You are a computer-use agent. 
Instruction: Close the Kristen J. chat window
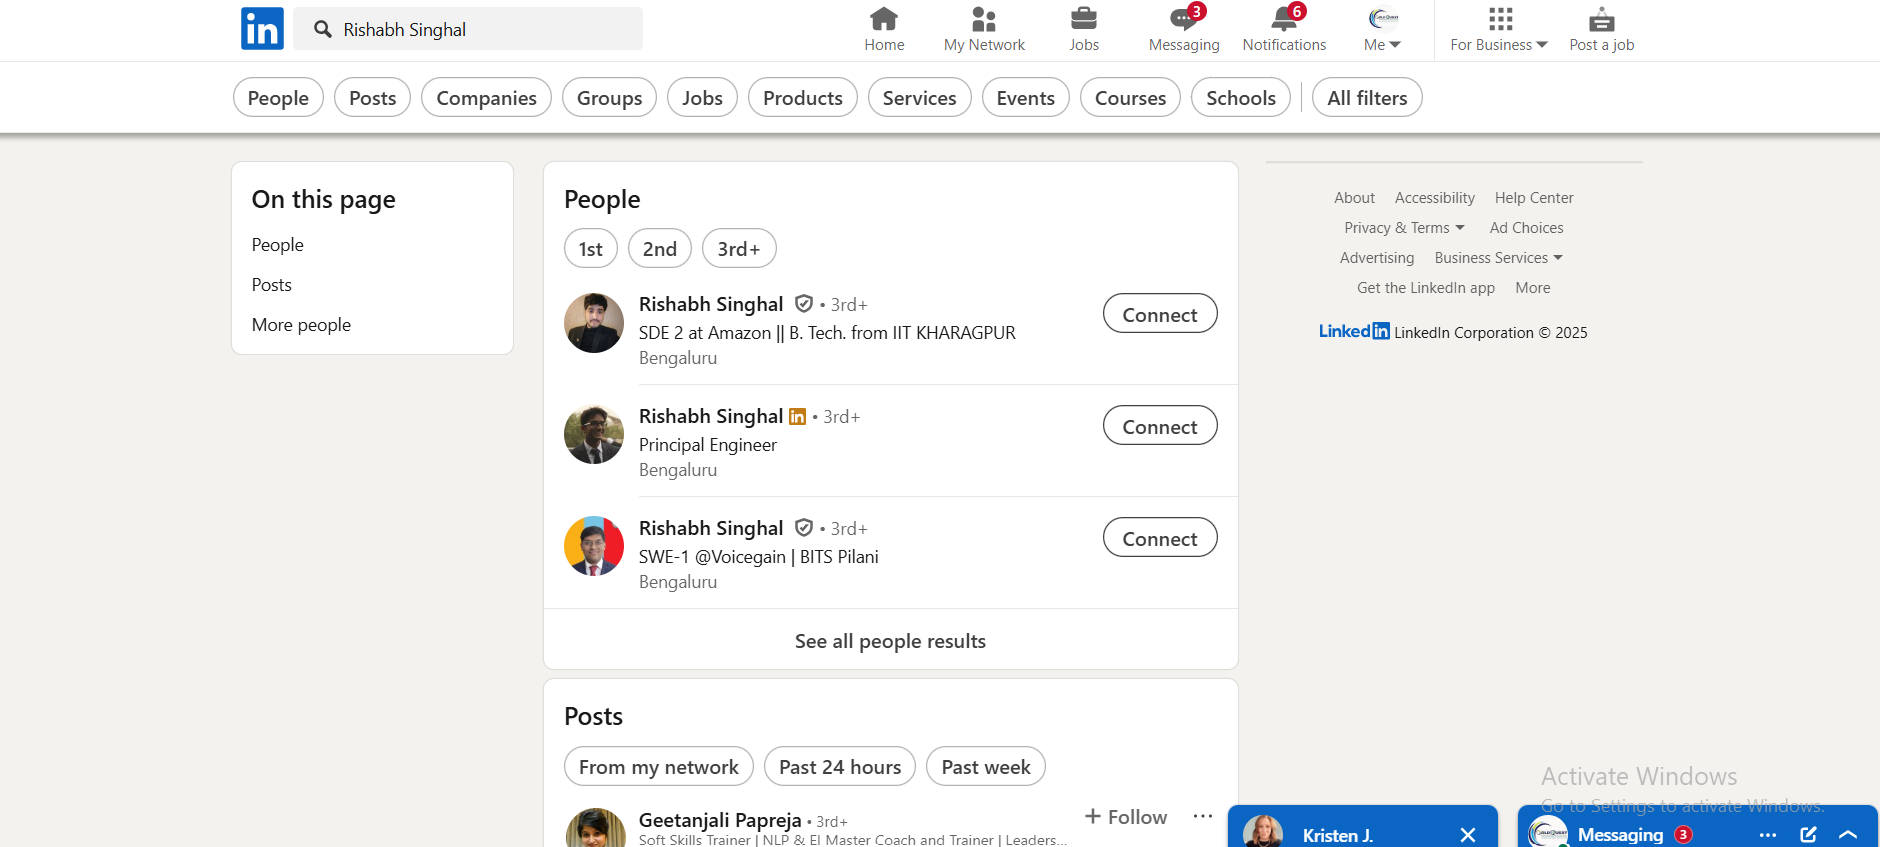click(1467, 834)
